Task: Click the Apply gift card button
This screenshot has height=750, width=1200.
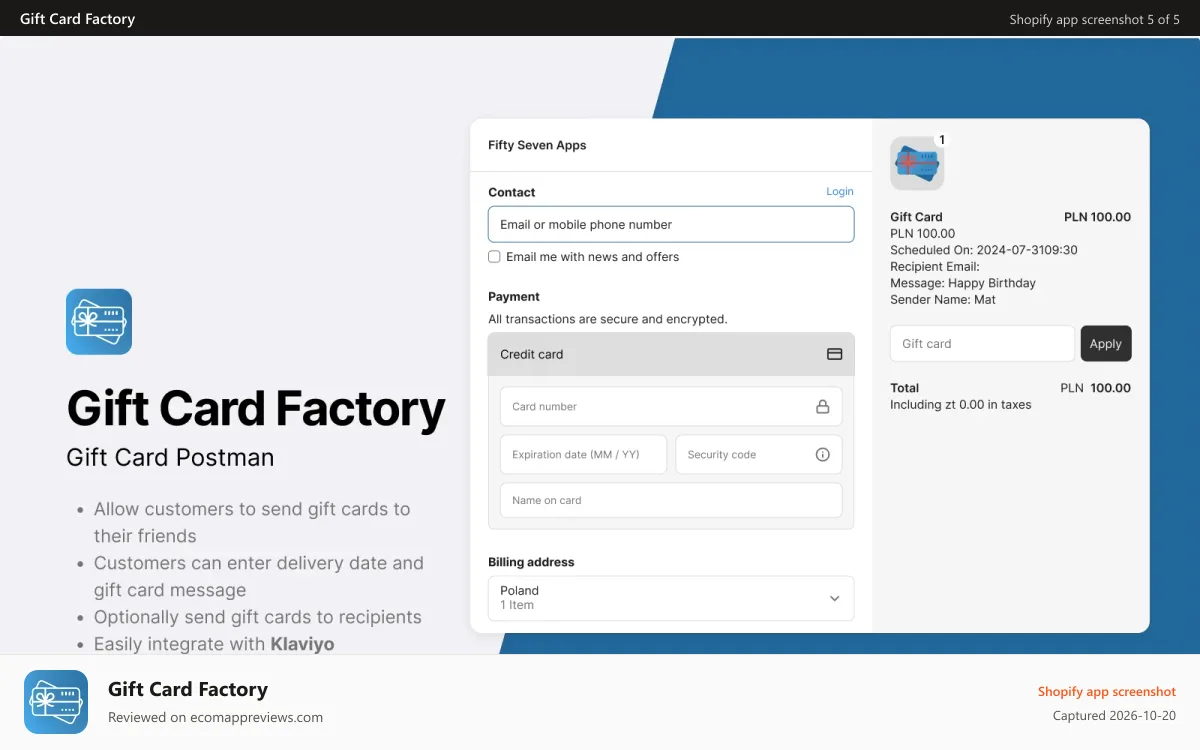Action: click(x=1106, y=343)
